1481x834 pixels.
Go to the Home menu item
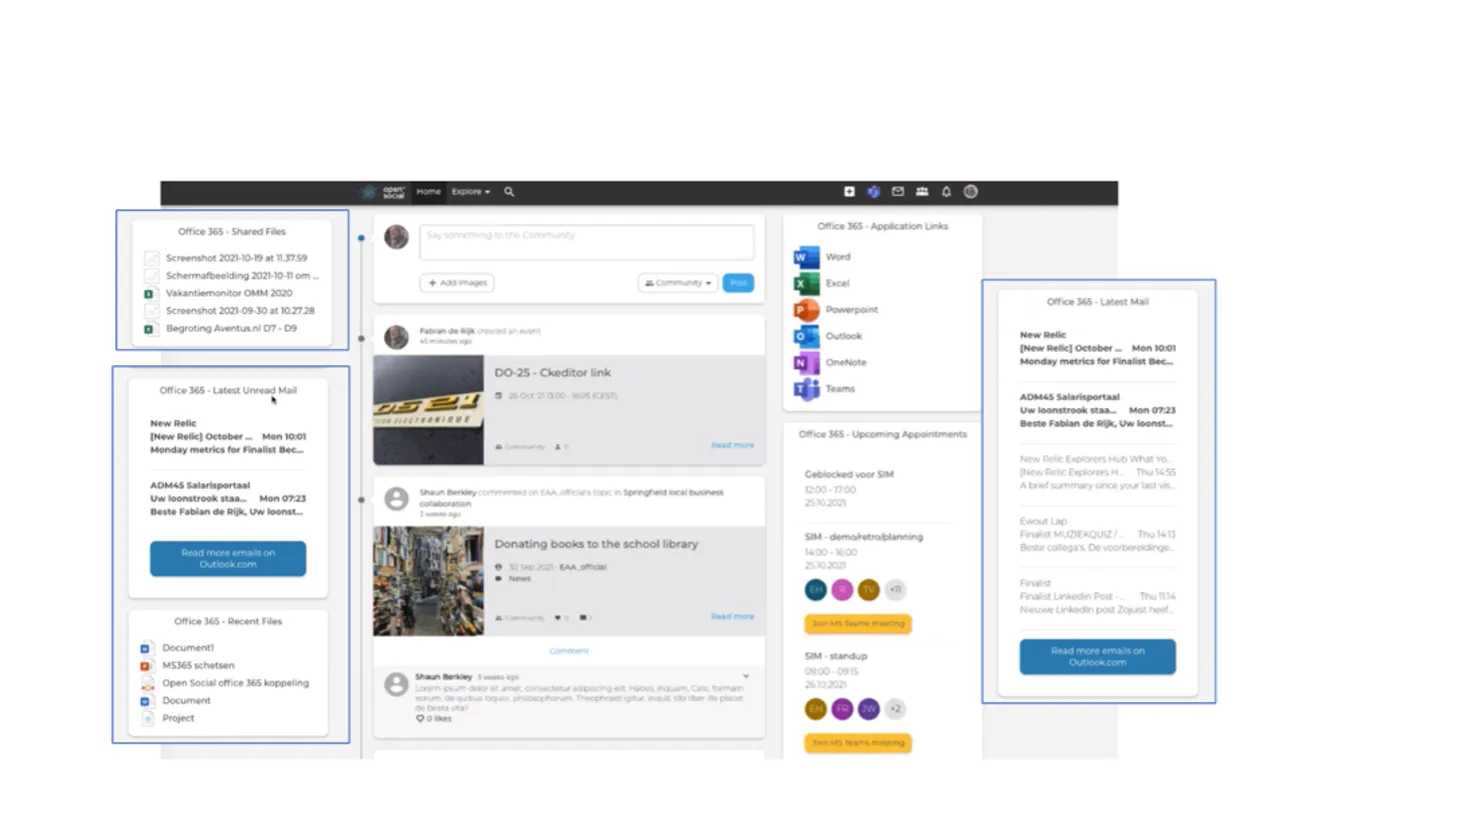(x=428, y=192)
